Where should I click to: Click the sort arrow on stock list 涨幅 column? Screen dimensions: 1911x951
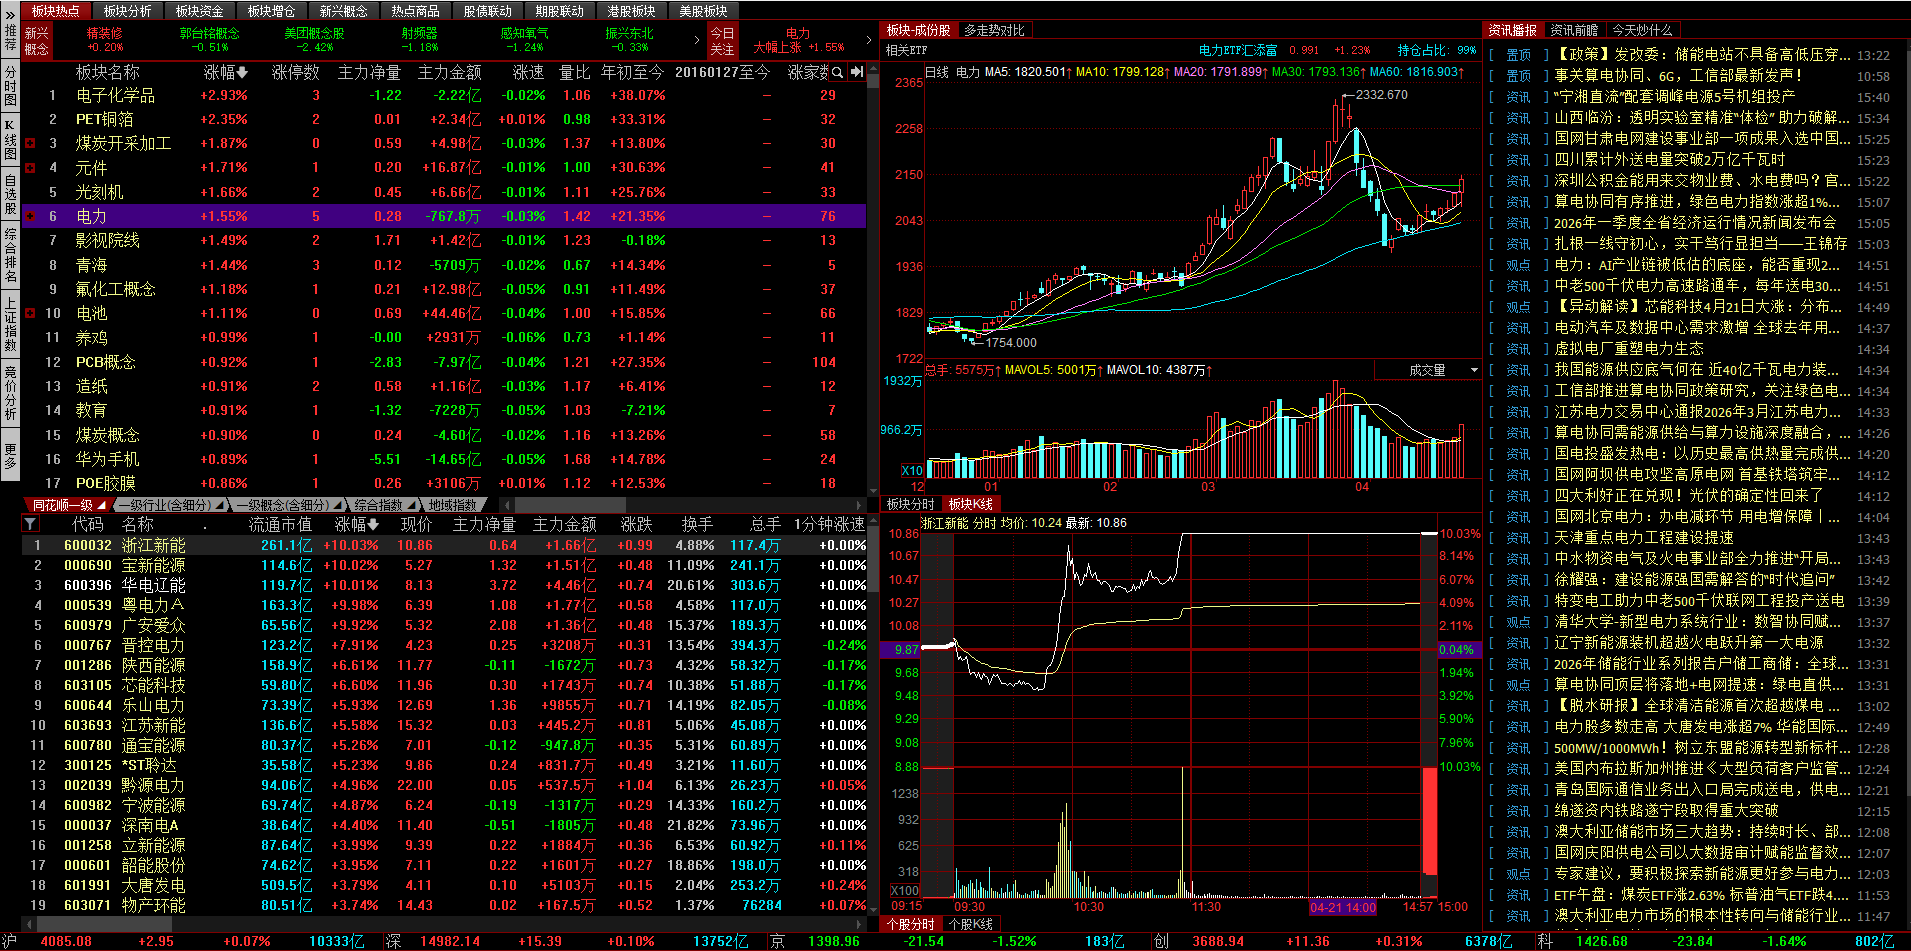373,524
